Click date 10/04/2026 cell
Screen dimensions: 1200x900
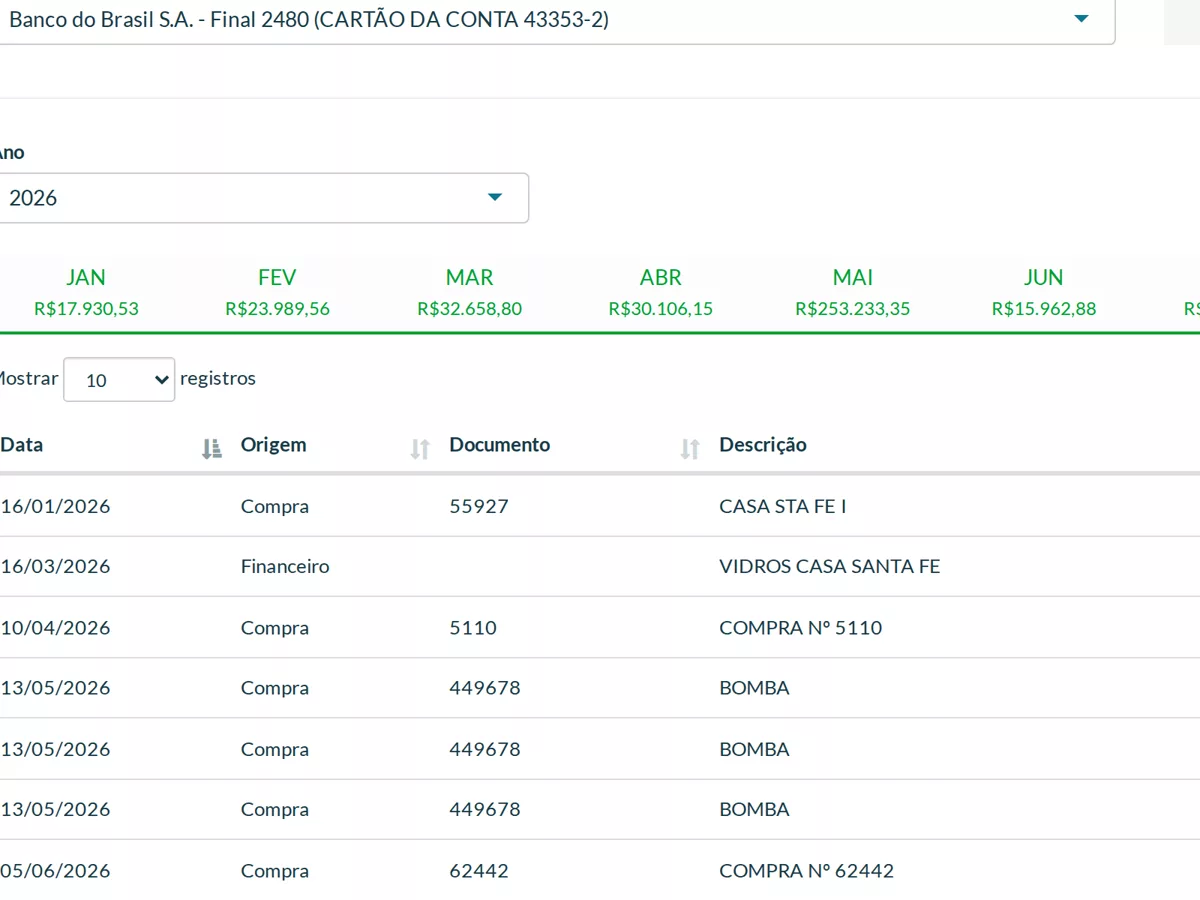(x=55, y=628)
